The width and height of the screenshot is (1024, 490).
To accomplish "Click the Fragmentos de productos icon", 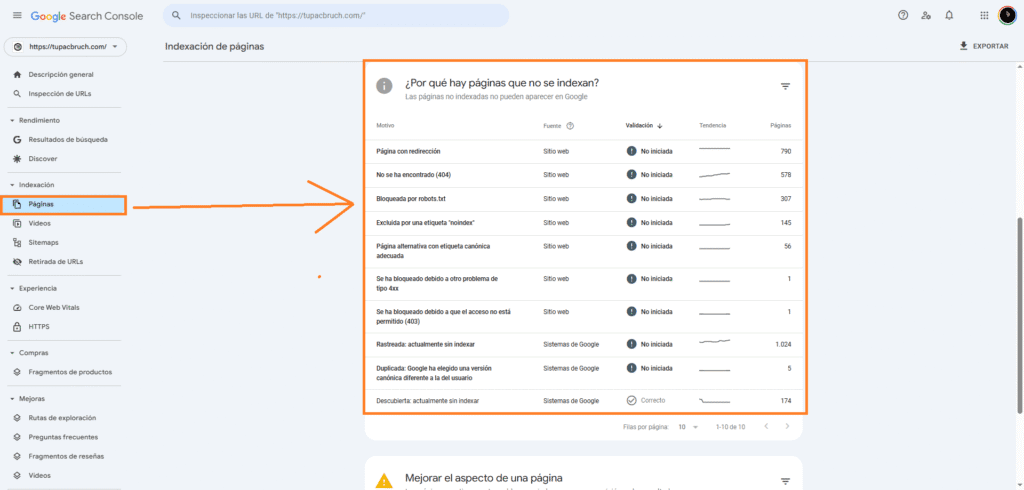I will coord(17,372).
